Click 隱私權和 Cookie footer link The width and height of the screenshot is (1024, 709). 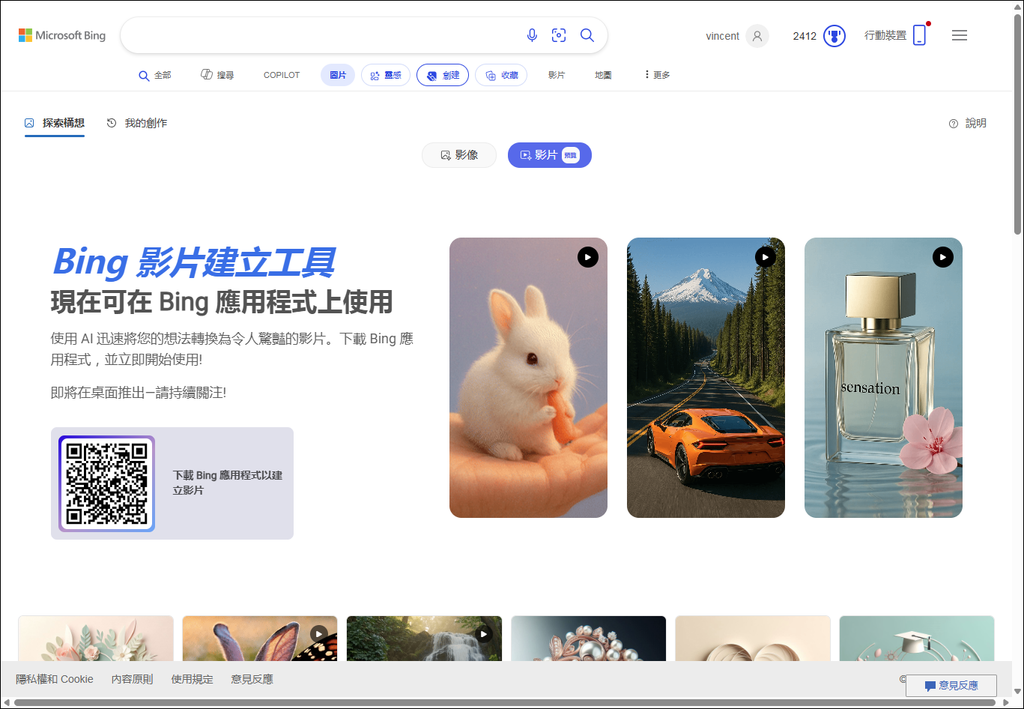(55, 679)
